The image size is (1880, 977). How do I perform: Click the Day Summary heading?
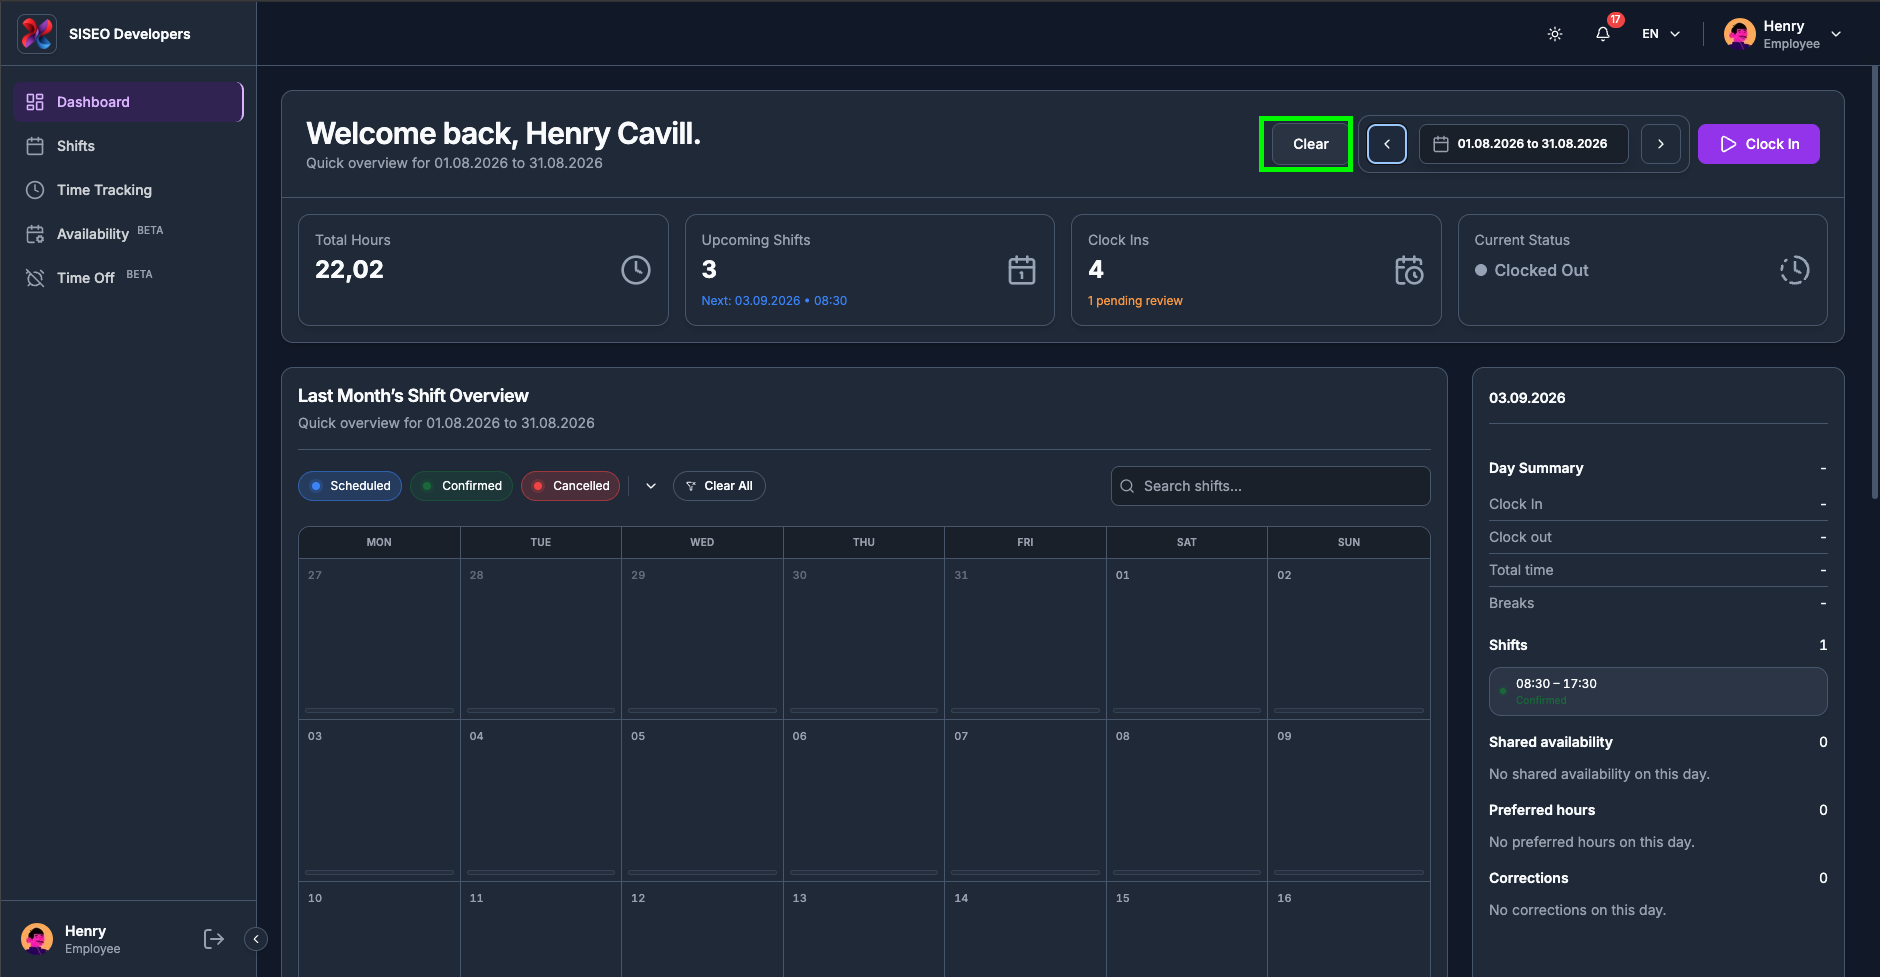pos(1536,468)
